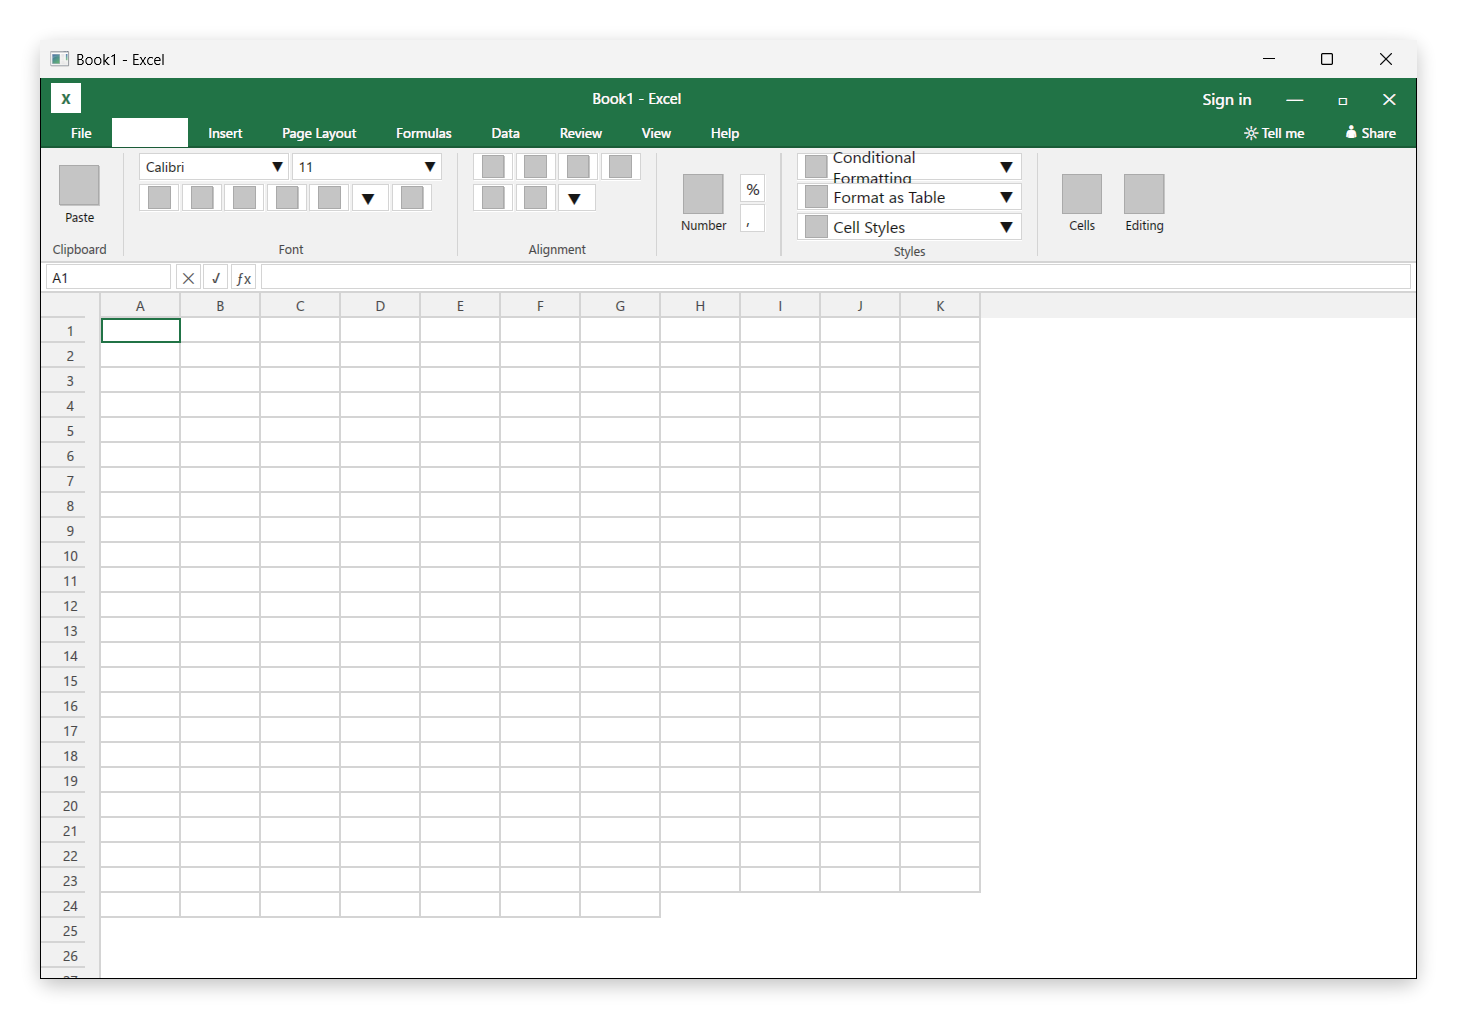Confirm entry with formula bar checkmark
The height and width of the screenshot is (1019, 1457).
(216, 278)
